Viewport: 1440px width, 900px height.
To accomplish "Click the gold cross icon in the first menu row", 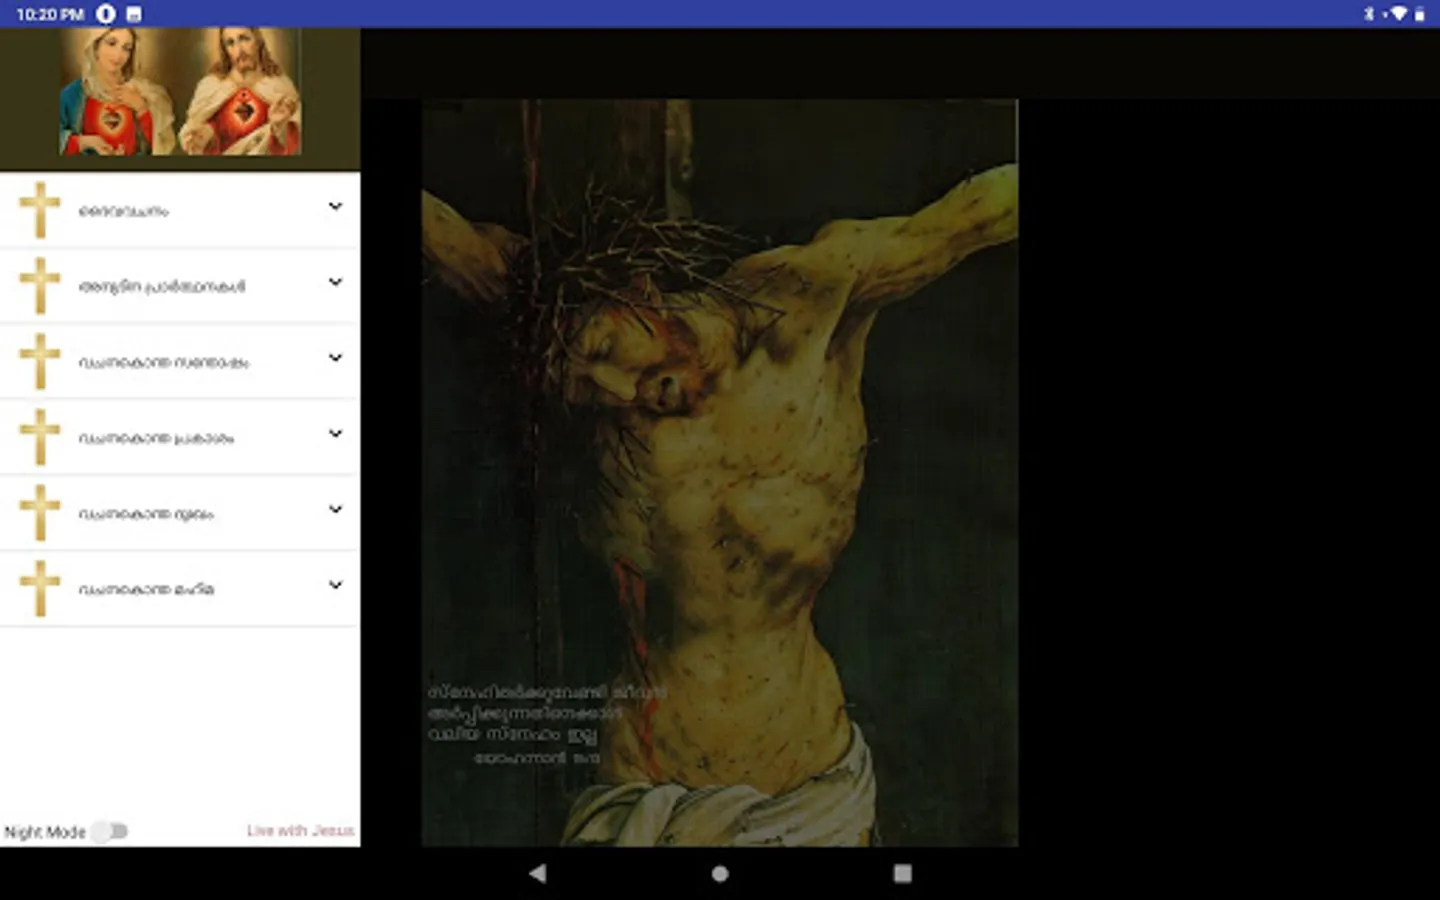I will coord(40,210).
